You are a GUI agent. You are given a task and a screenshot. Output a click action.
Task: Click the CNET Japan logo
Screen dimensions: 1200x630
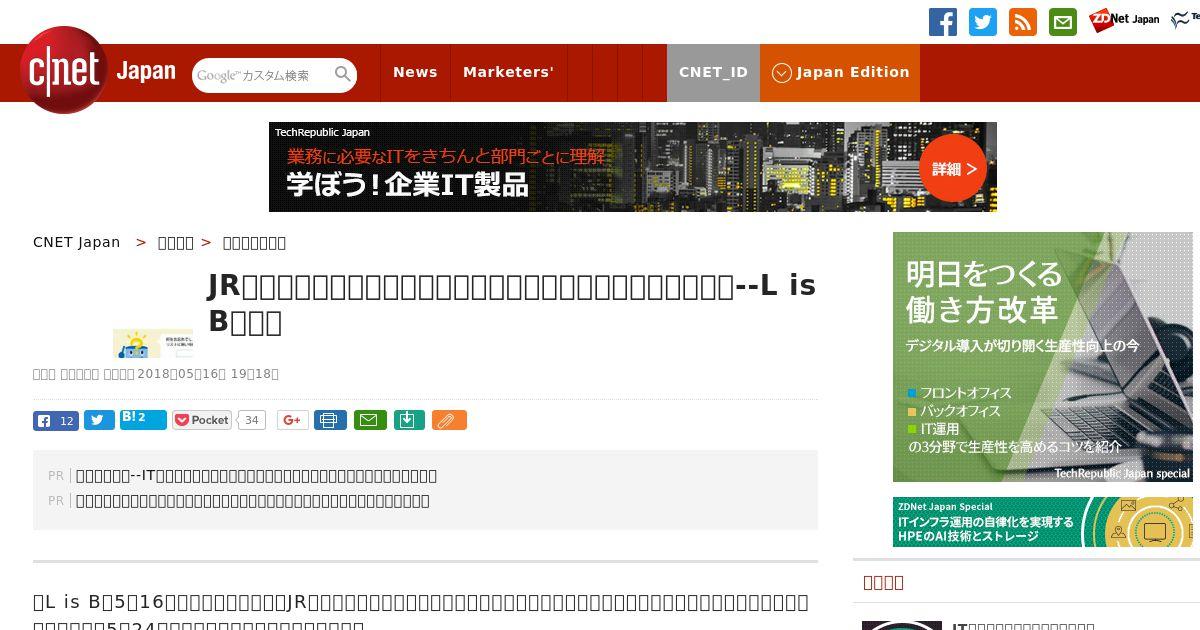point(97,70)
